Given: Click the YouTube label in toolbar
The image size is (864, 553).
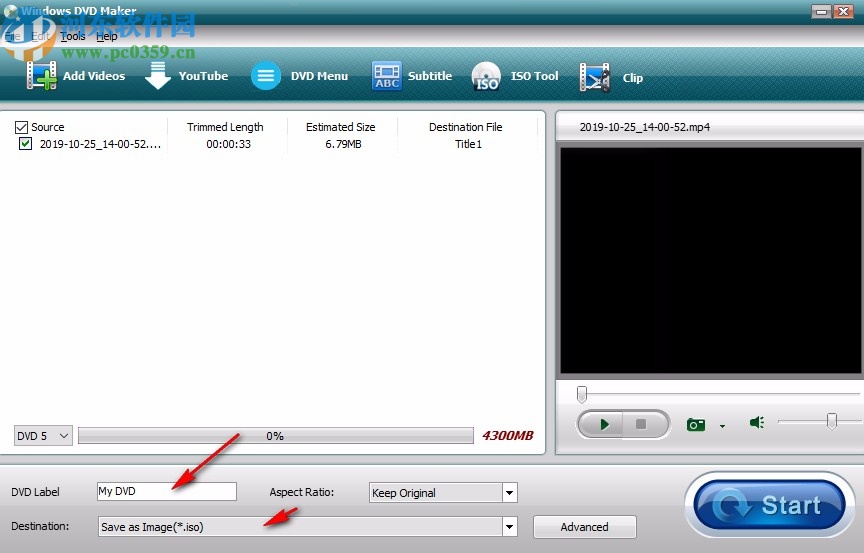Looking at the screenshot, I should coord(203,76).
